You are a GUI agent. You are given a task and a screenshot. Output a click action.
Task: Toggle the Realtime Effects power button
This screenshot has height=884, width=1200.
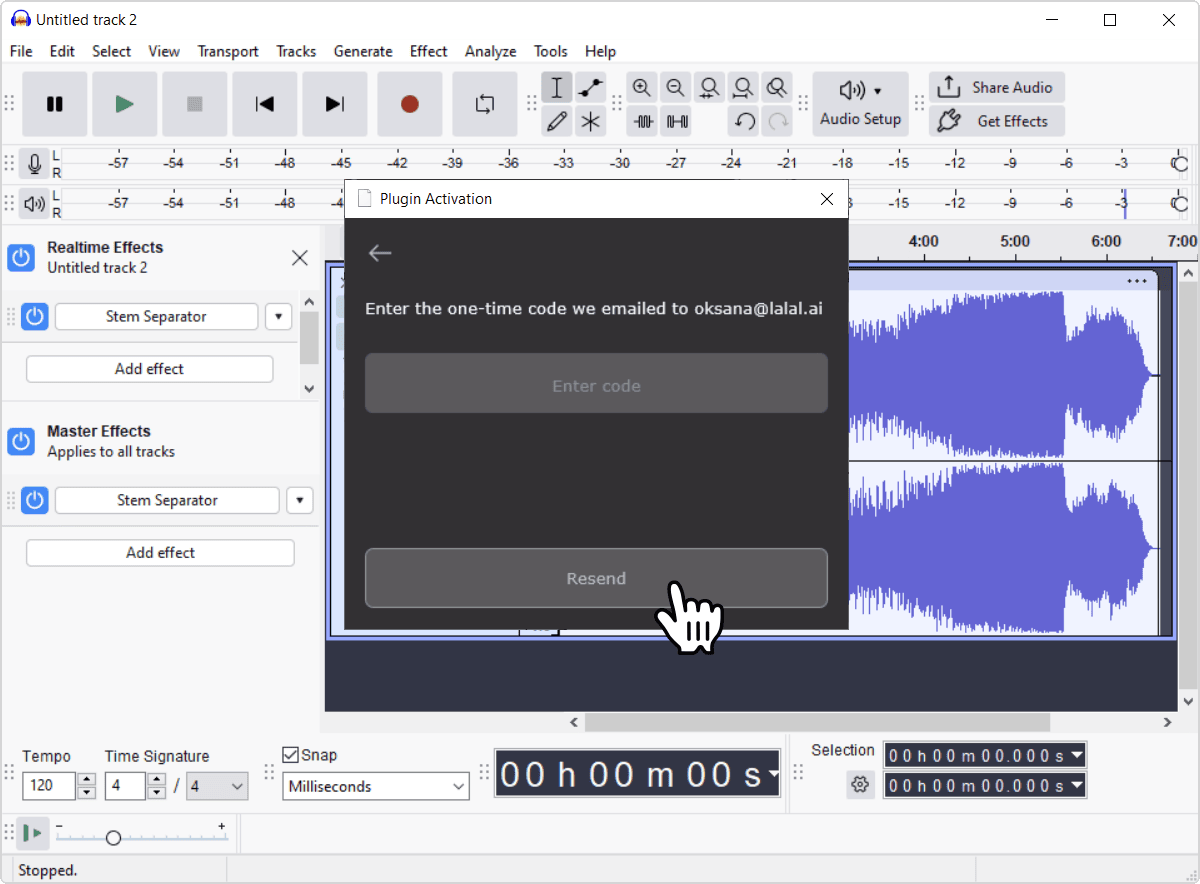[21, 257]
